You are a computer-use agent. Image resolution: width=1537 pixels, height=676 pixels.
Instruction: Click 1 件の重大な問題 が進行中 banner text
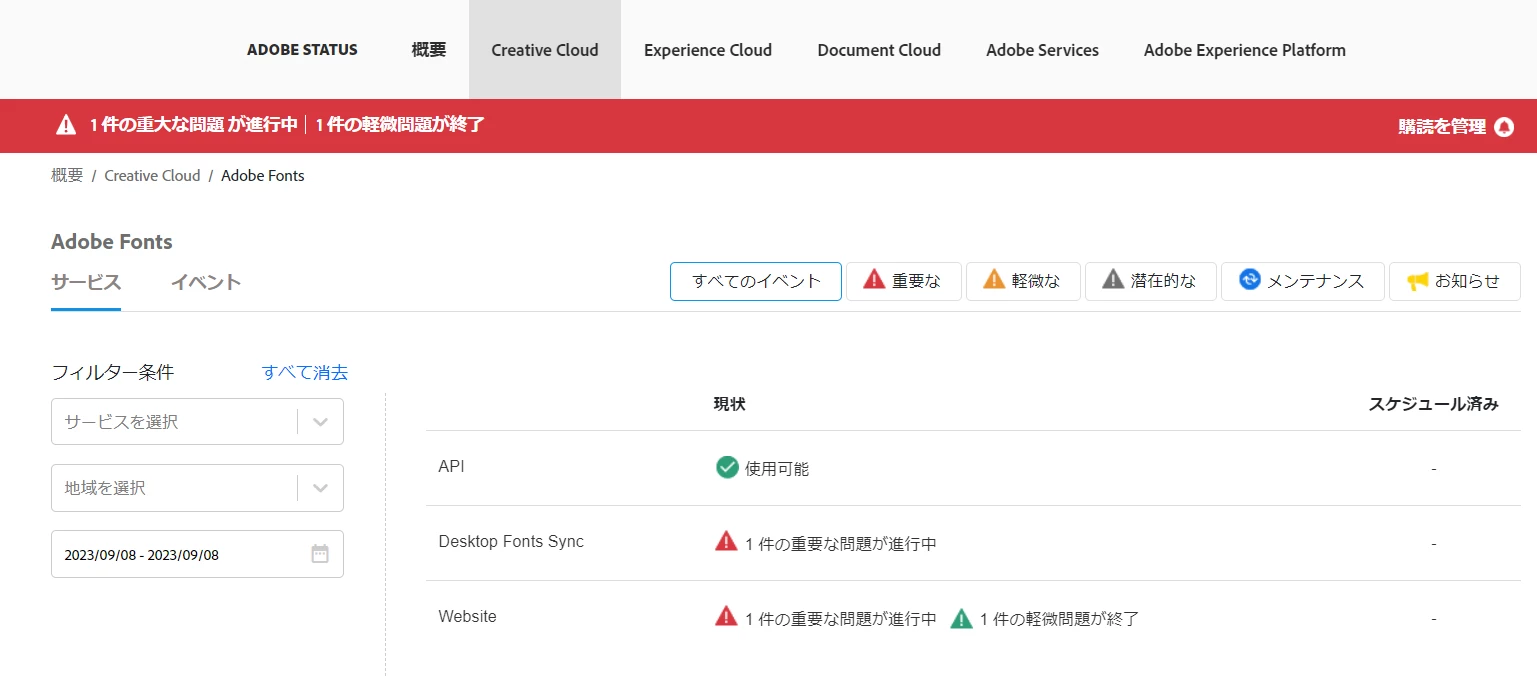194,125
